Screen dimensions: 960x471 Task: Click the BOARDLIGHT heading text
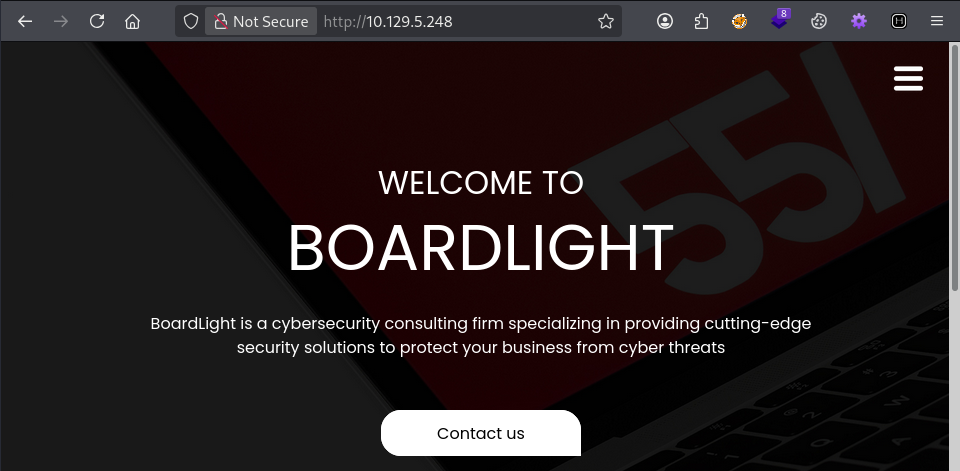coord(480,248)
